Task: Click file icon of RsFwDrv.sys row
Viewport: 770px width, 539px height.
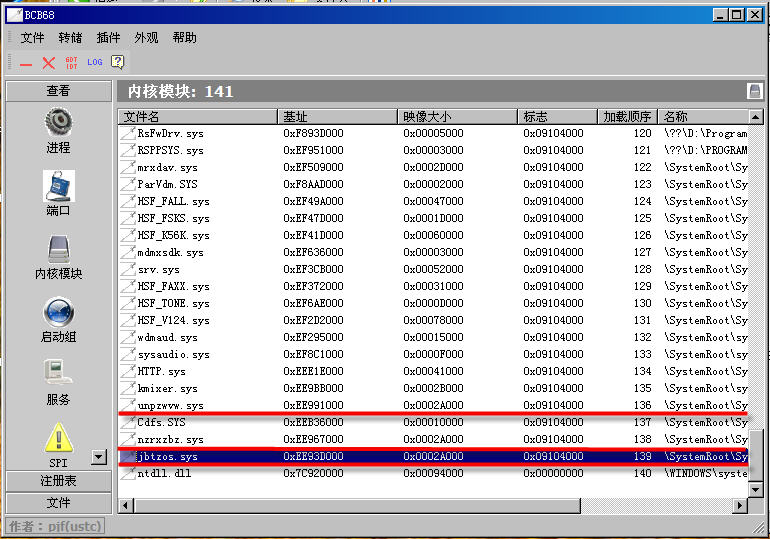Action: [x=128, y=133]
